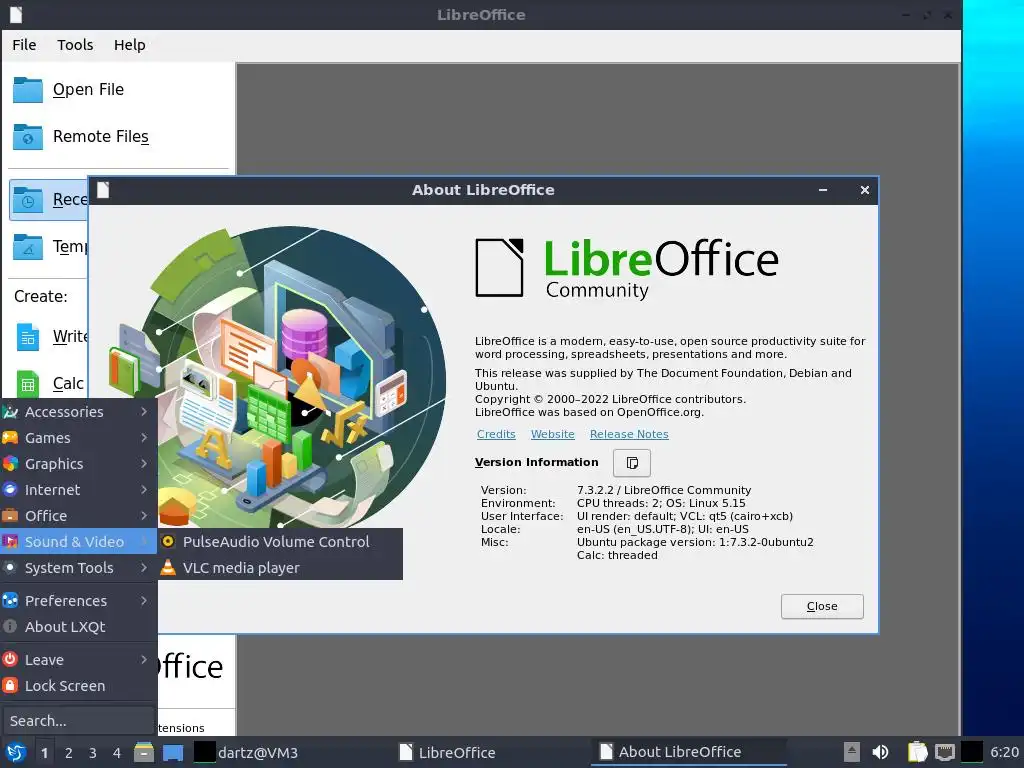Launch PulseAudio Volume Control
Viewport: 1024px width, 768px height.
pyautogui.click(x=280, y=541)
